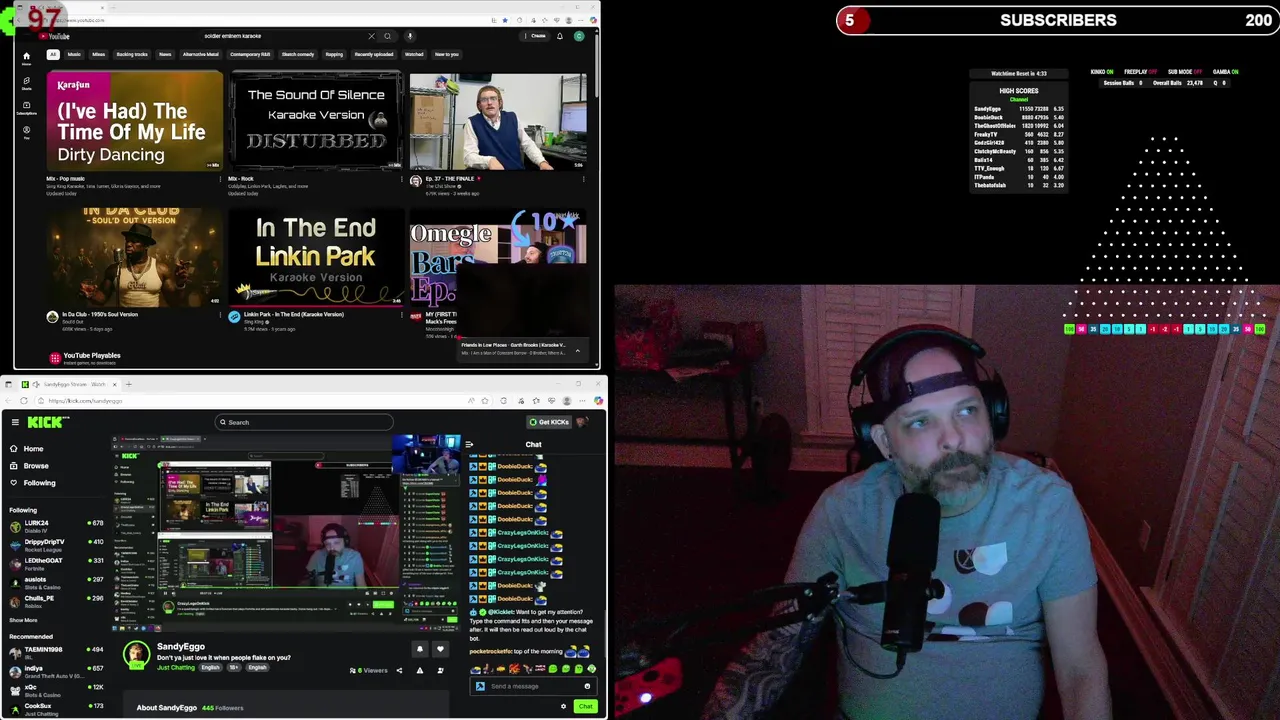This screenshot has height=720, width=1280.
Task: Toggle the heart follow button for SandyEggo
Action: tap(440, 649)
